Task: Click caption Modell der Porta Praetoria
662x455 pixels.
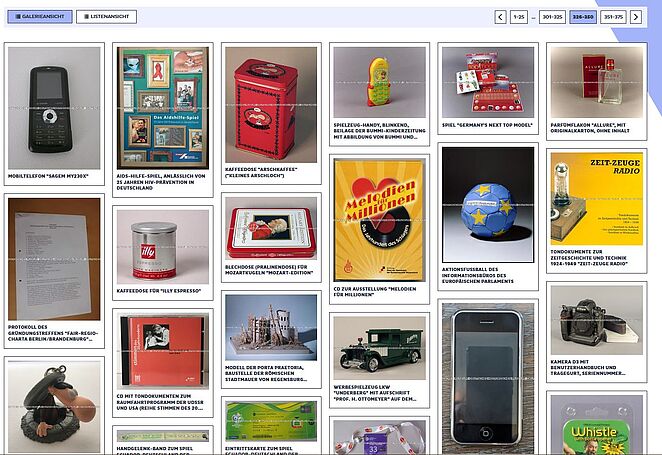Action: (x=266, y=374)
